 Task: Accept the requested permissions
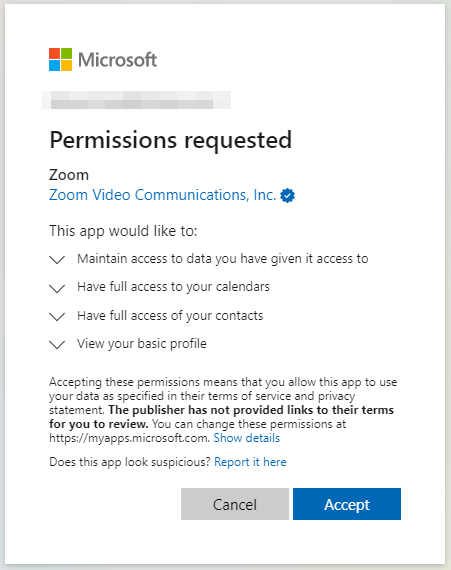tap(347, 504)
